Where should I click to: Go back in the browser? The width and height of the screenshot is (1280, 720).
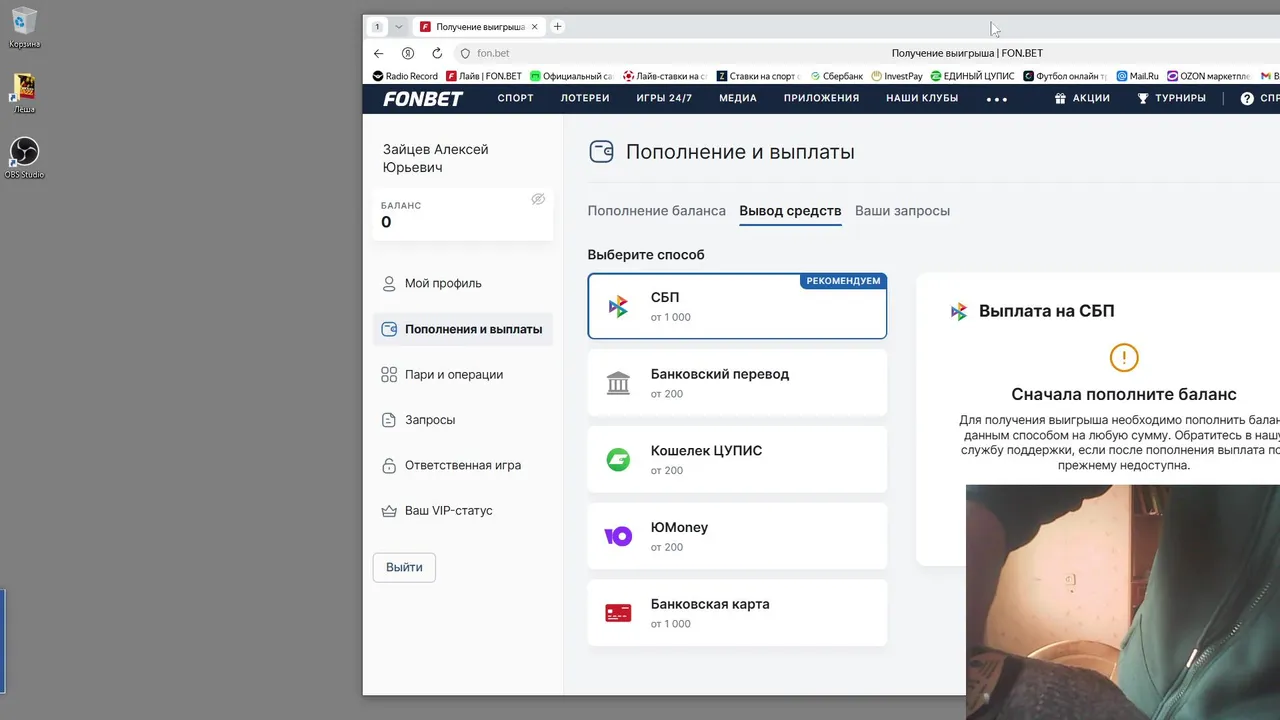(378, 53)
